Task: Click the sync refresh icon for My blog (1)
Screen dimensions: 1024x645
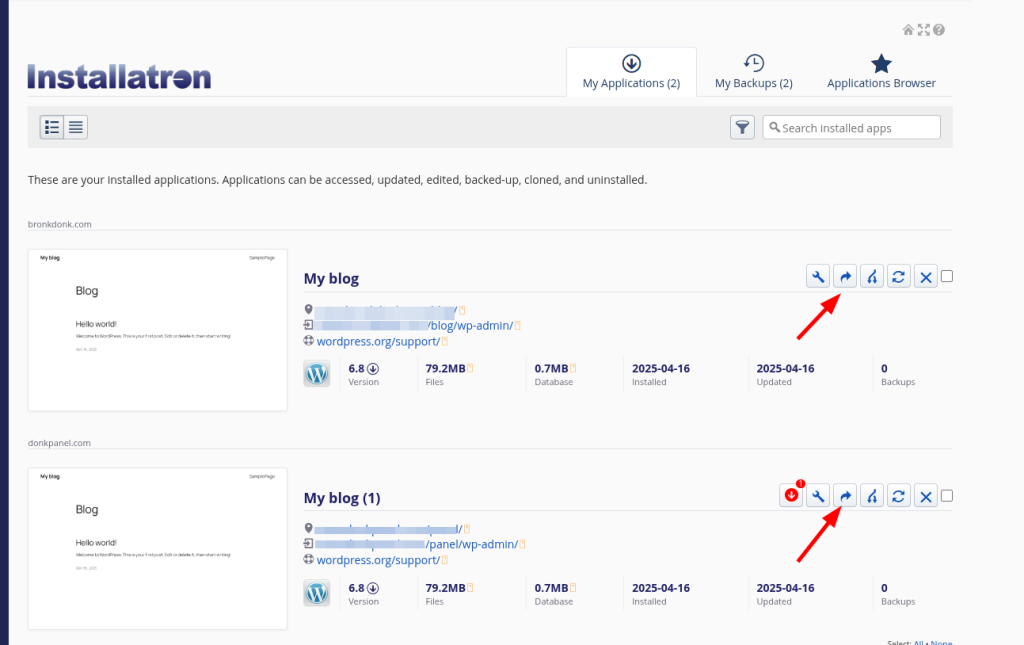Action: point(899,496)
